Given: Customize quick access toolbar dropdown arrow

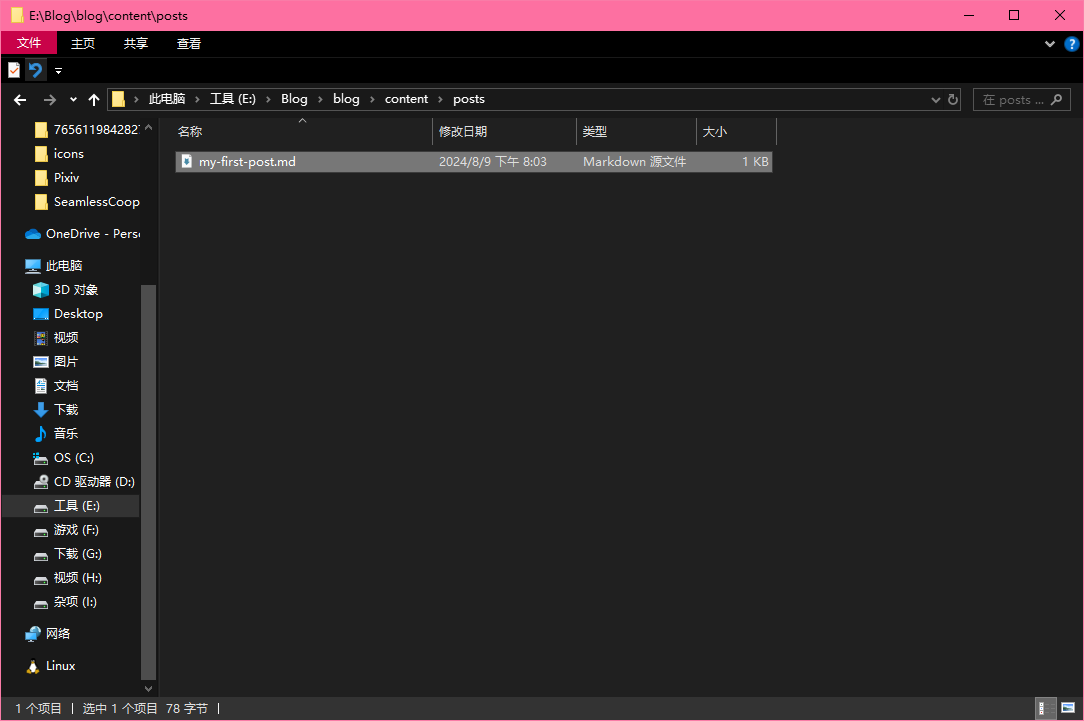Looking at the screenshot, I should pos(58,71).
